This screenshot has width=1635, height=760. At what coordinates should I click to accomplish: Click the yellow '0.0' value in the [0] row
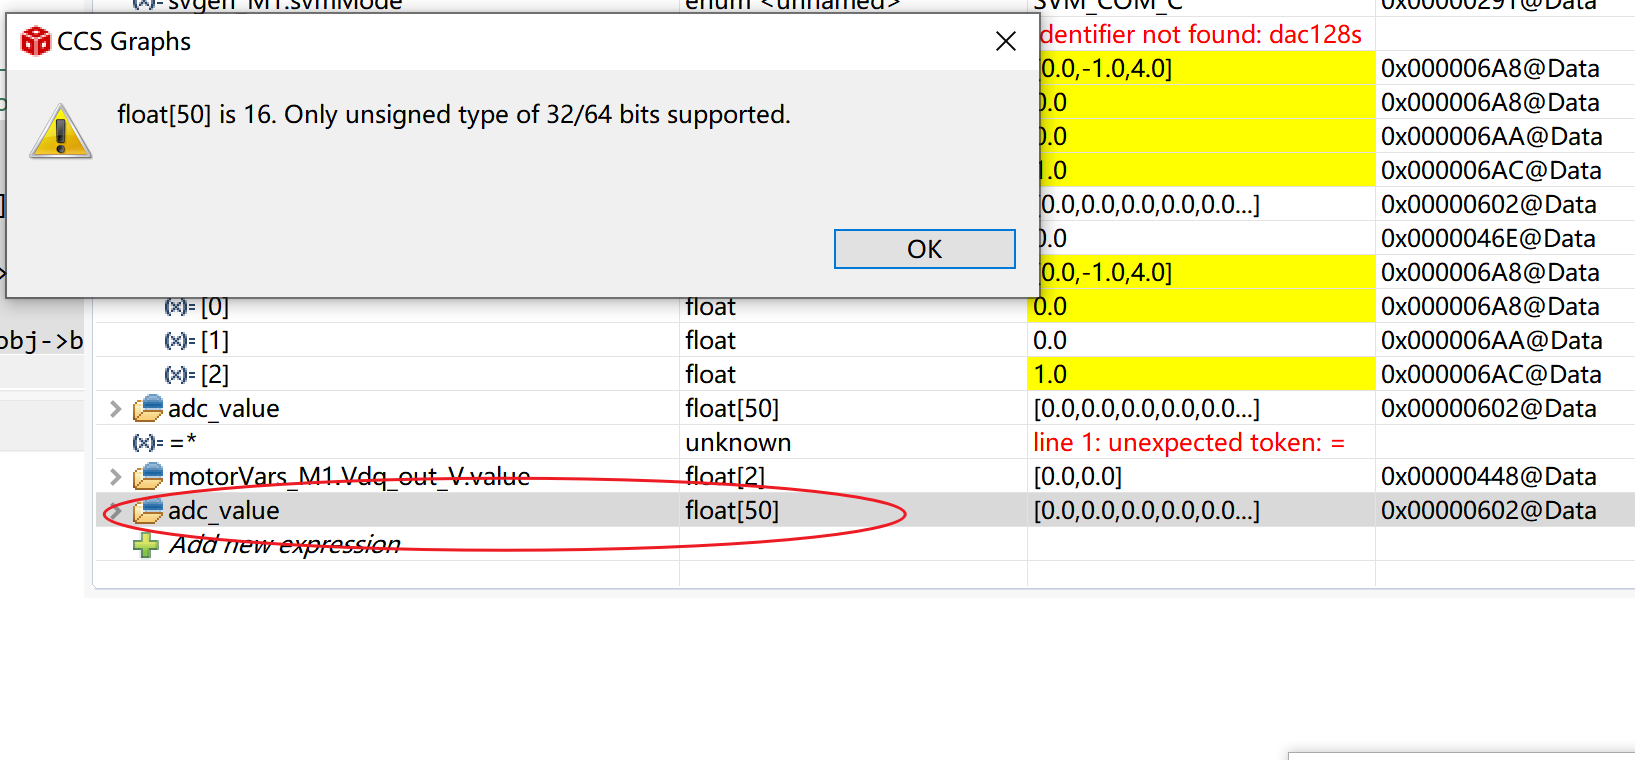click(x=1201, y=307)
